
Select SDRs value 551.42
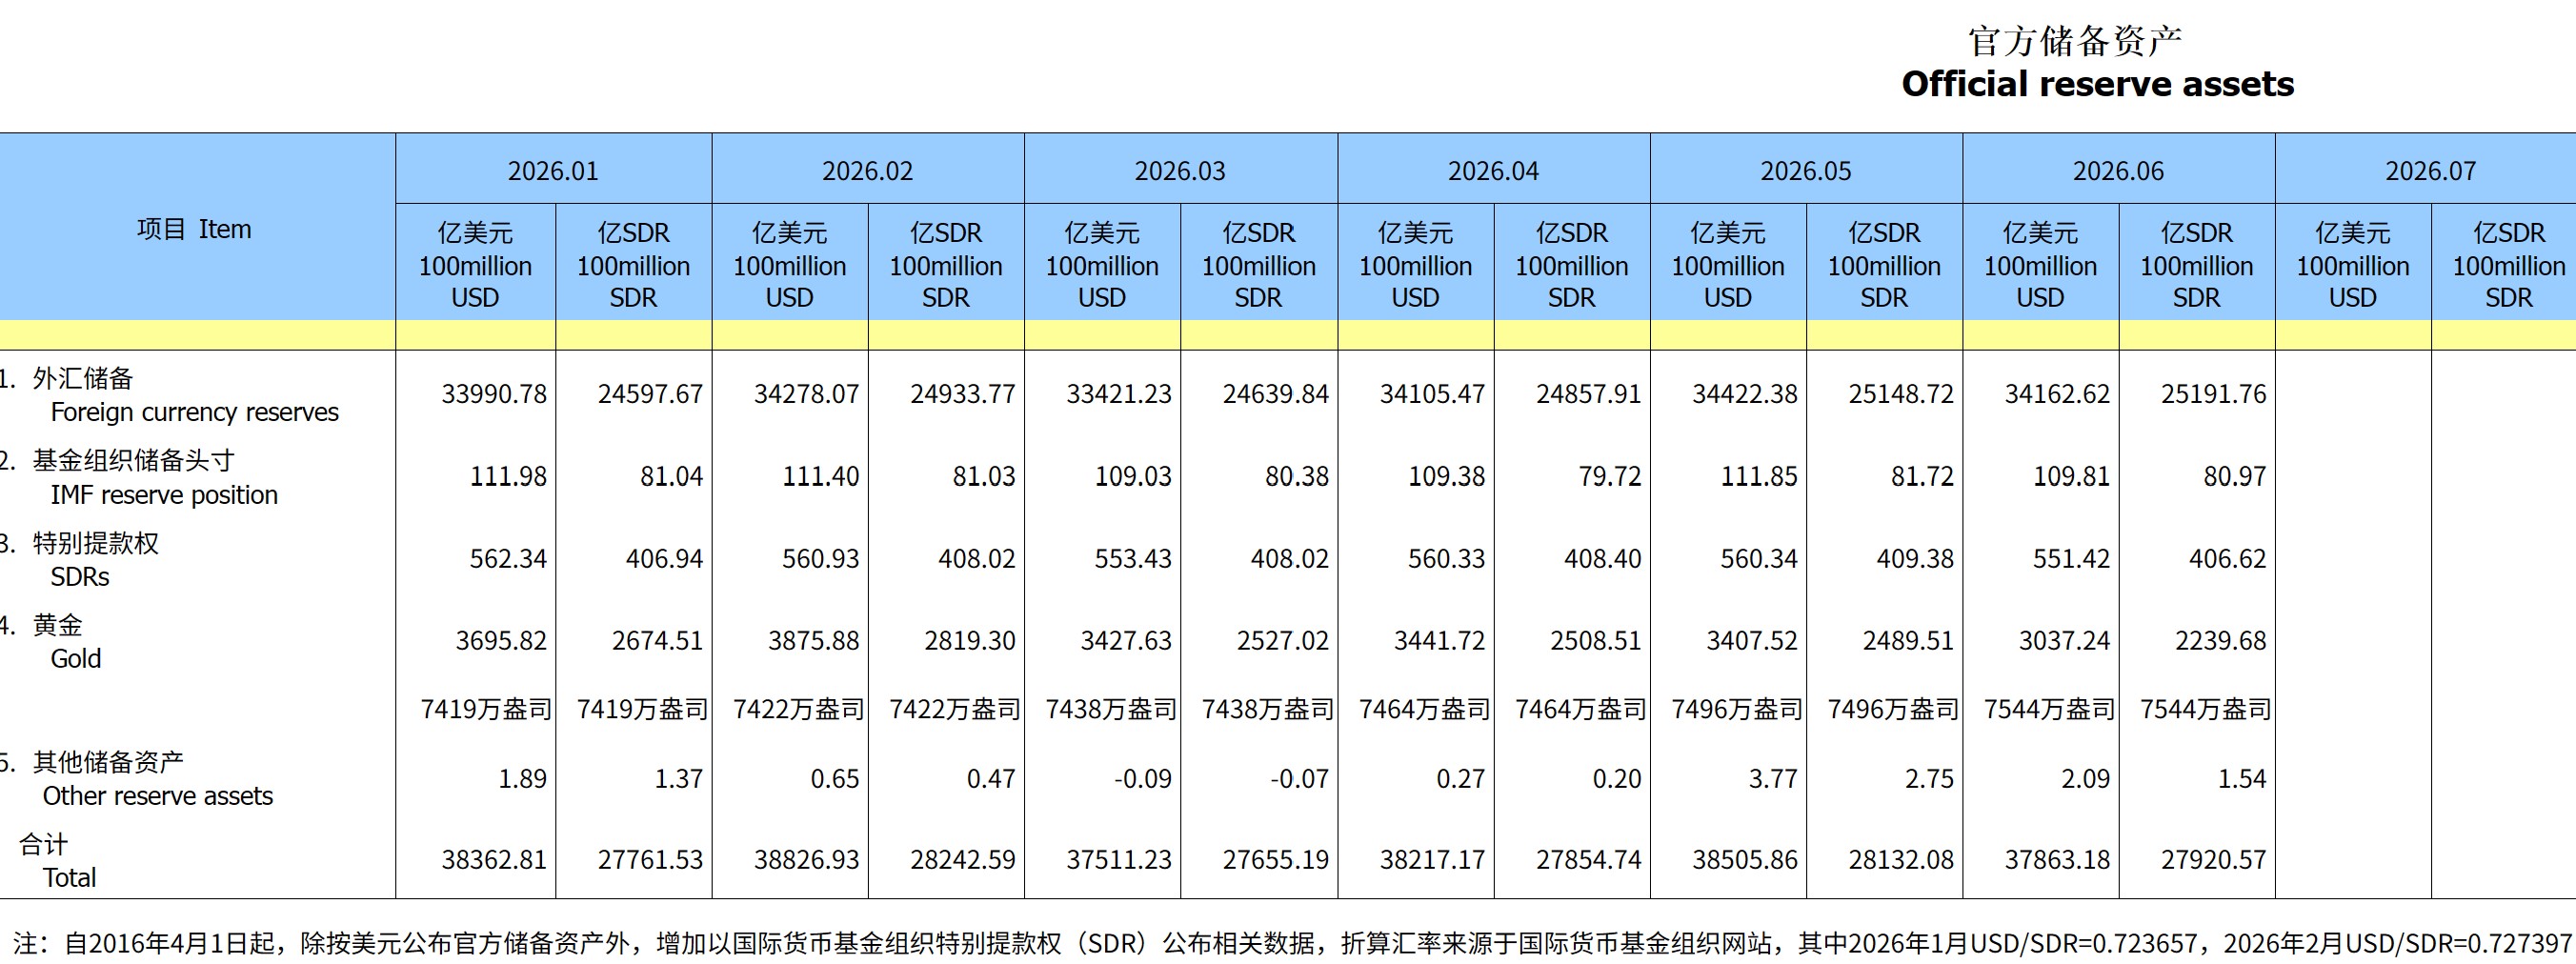pos(2070,558)
